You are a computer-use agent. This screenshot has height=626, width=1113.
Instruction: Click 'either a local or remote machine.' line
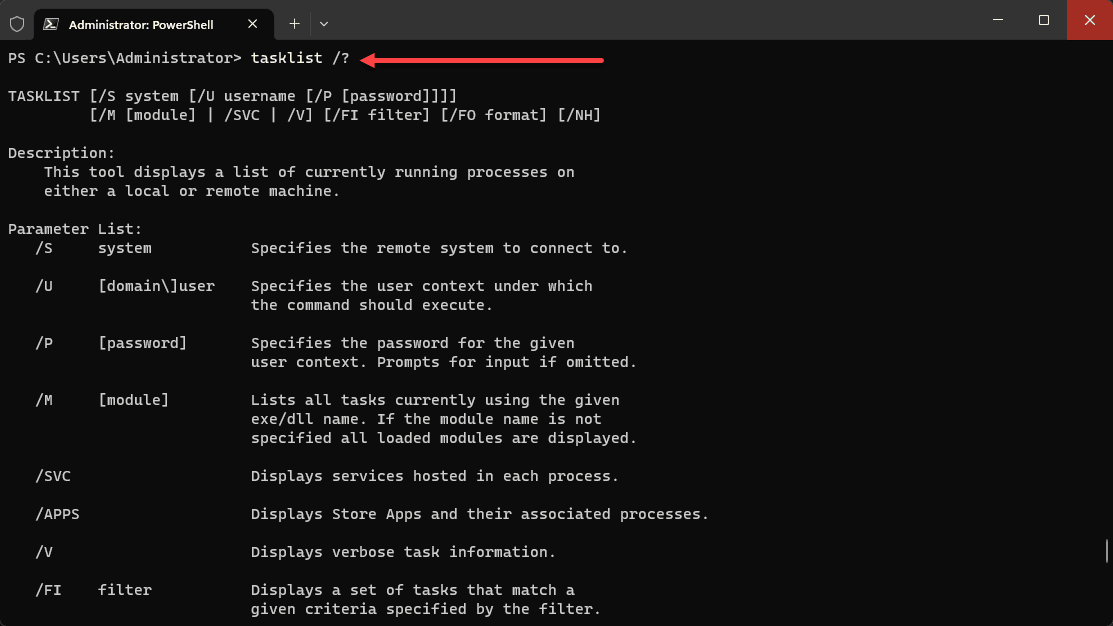[x=192, y=192]
